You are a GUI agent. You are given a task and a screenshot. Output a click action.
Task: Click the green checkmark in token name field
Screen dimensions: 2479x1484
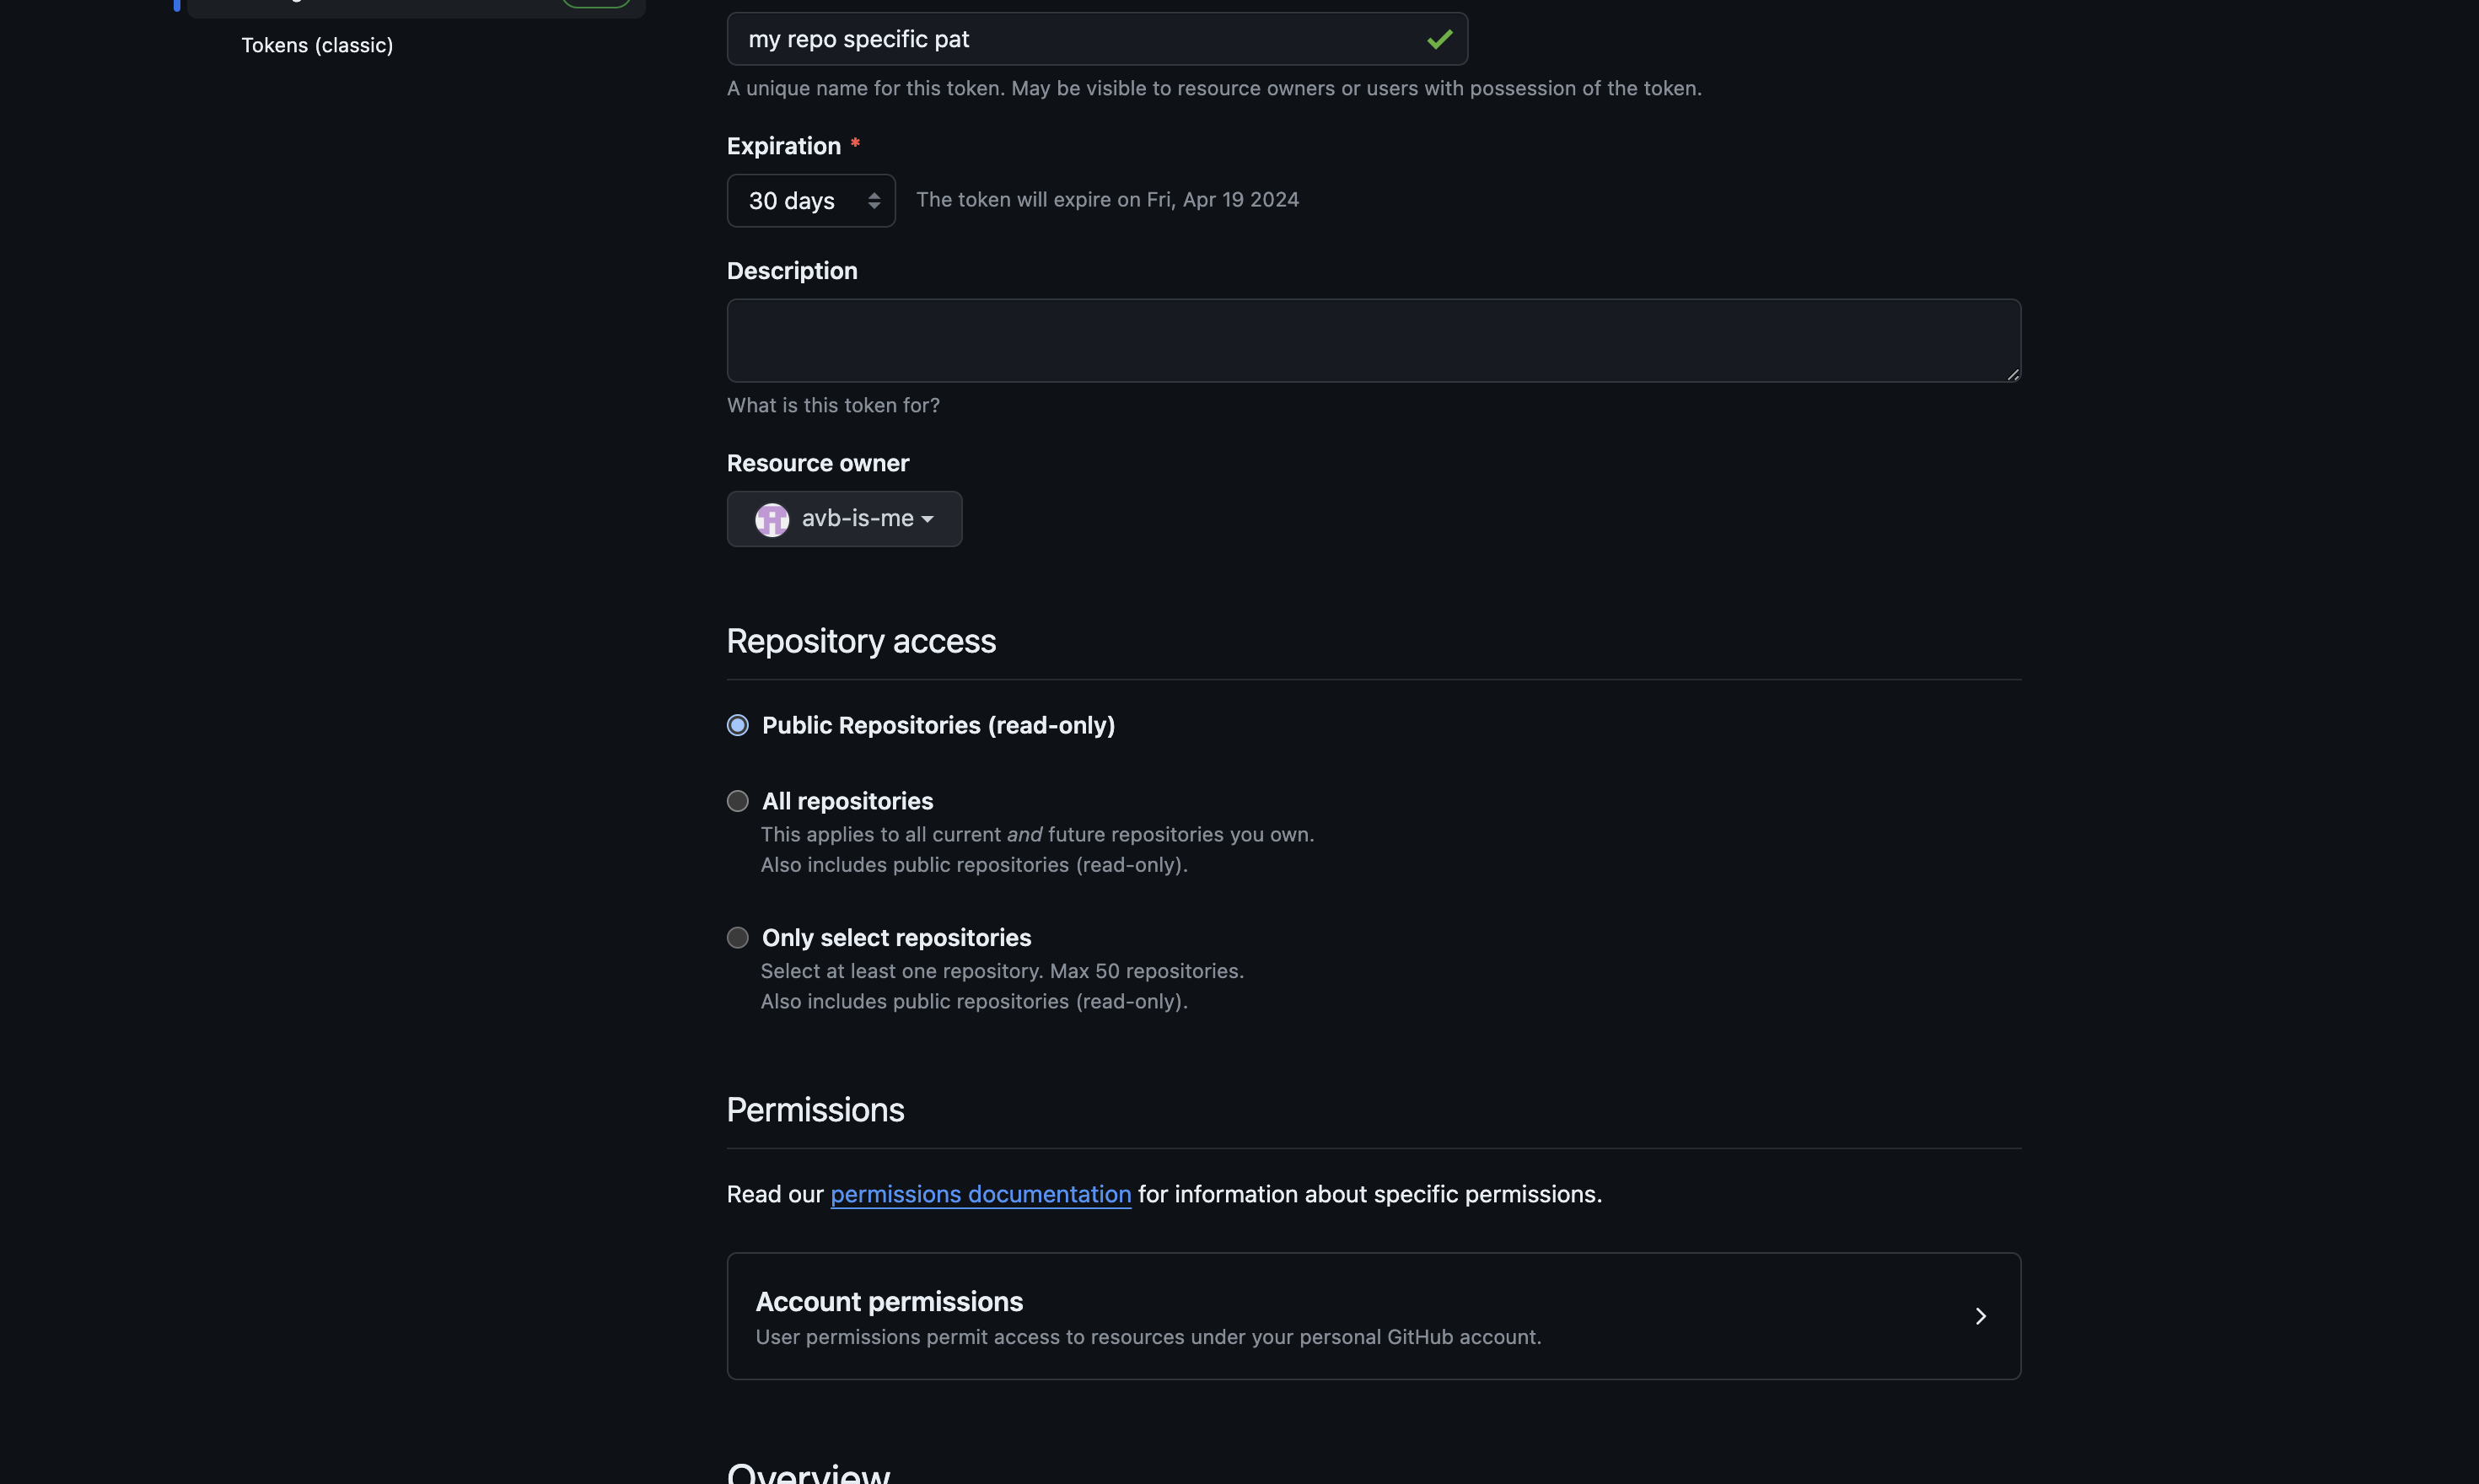1439,39
